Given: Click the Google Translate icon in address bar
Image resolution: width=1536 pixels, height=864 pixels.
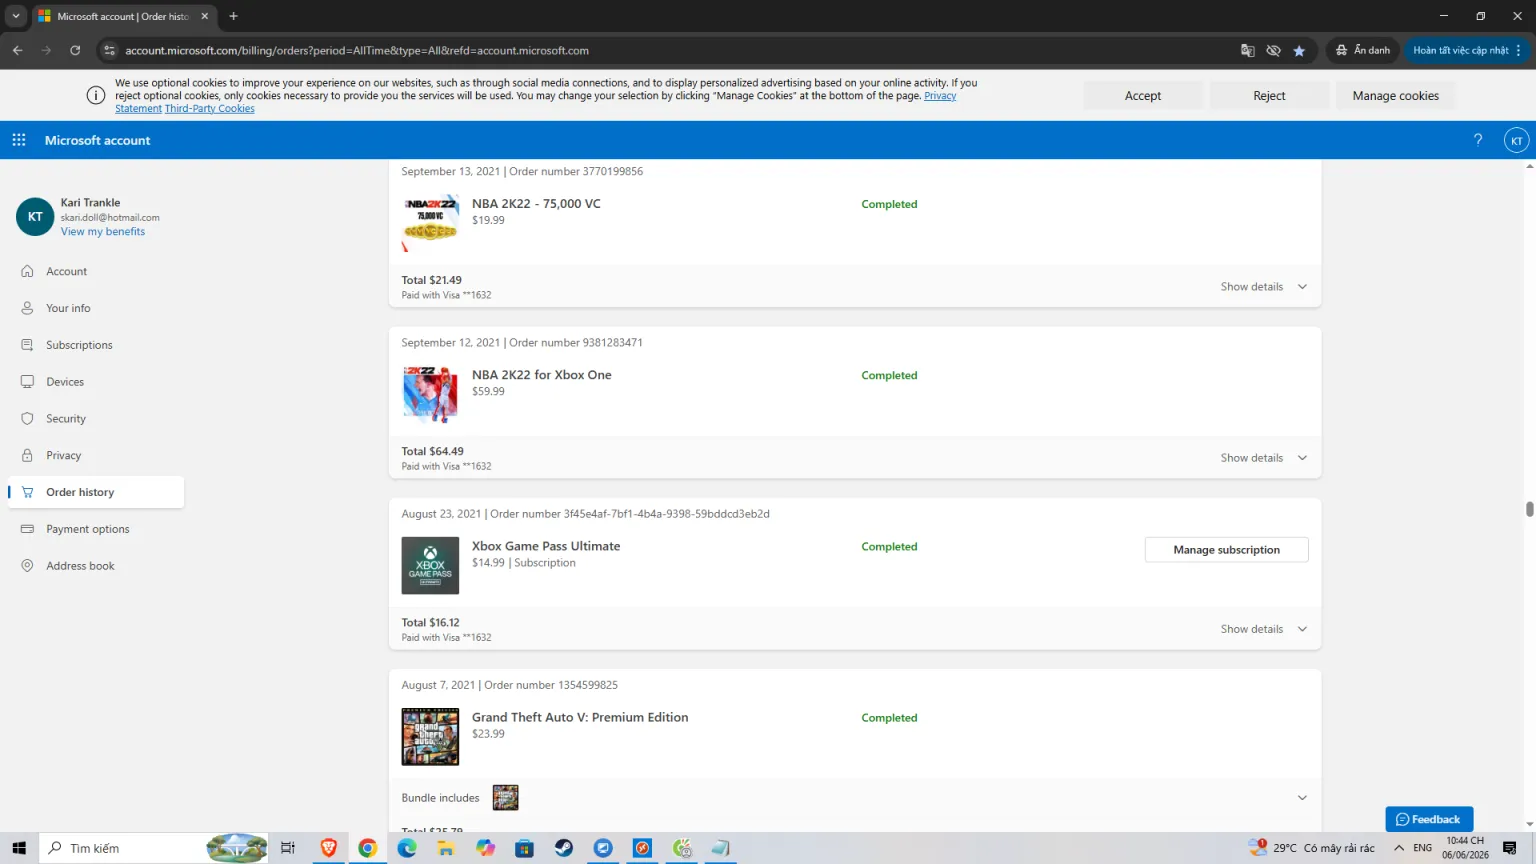Looking at the screenshot, I should pos(1248,50).
